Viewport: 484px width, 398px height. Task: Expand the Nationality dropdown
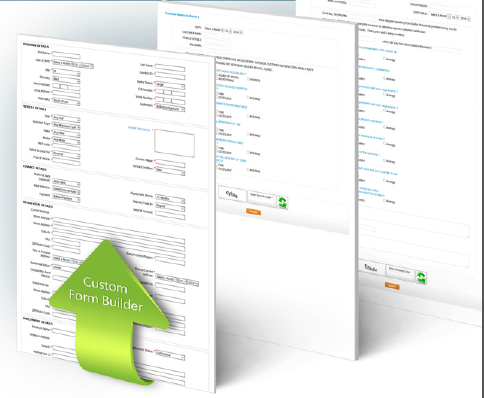point(66,101)
